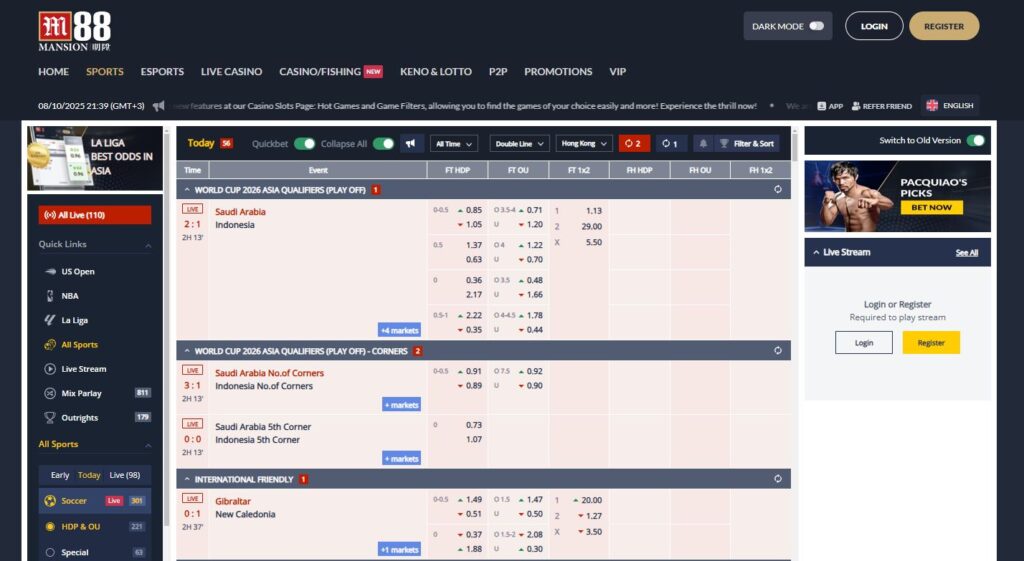This screenshot has height=561, width=1024.
Task: Click the notification bell icon
Action: pyautogui.click(x=703, y=143)
